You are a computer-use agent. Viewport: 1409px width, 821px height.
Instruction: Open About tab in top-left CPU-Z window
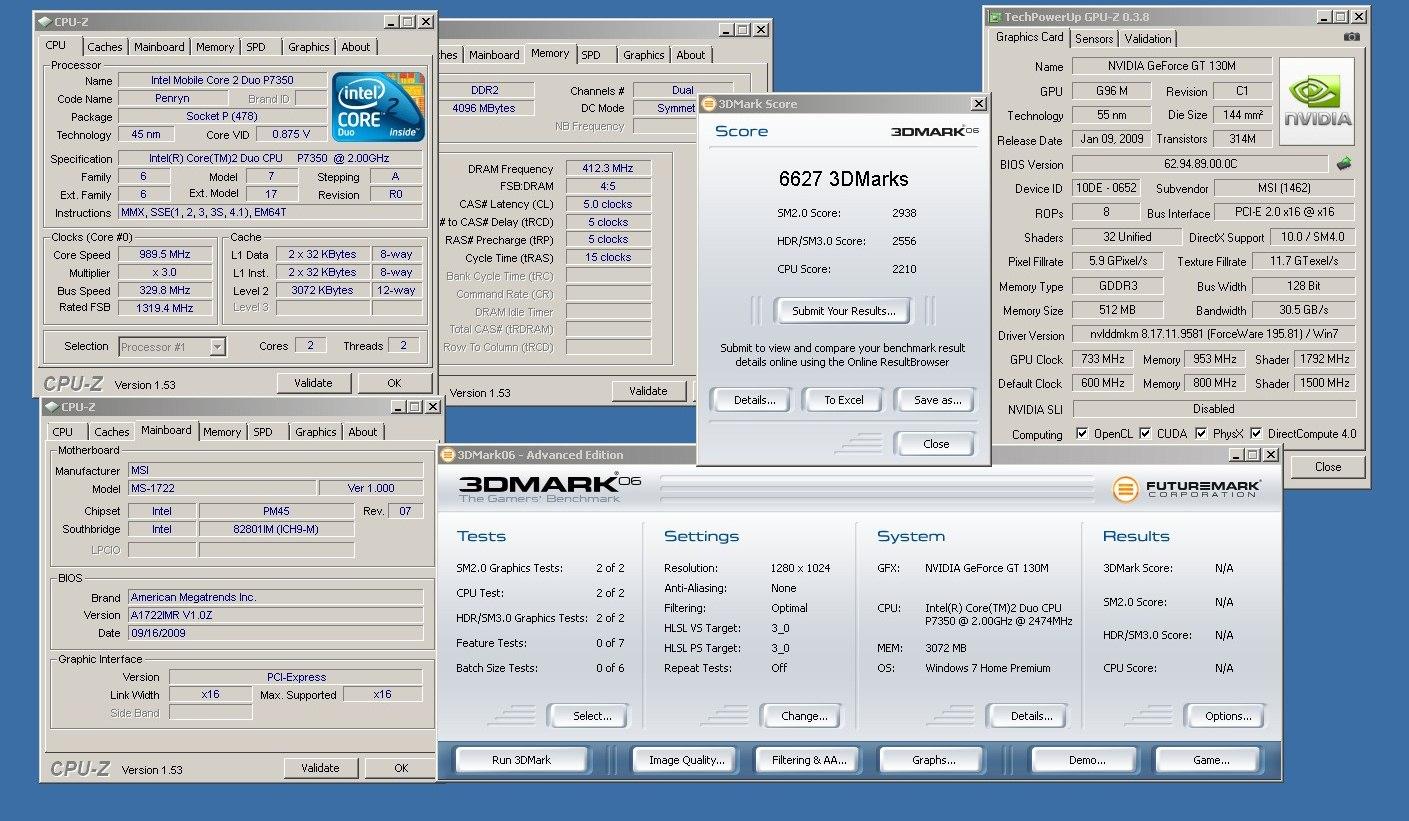[356, 47]
